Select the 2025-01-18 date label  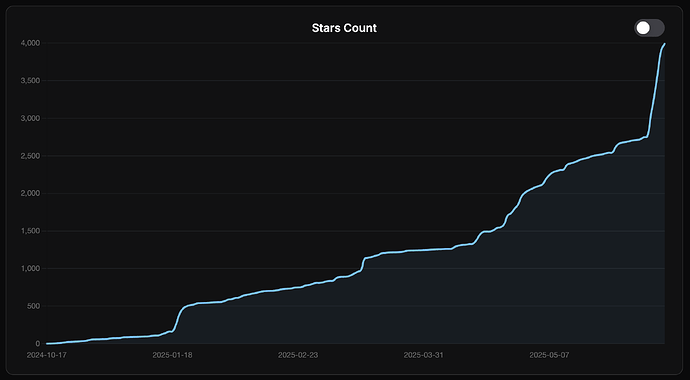tap(172, 355)
